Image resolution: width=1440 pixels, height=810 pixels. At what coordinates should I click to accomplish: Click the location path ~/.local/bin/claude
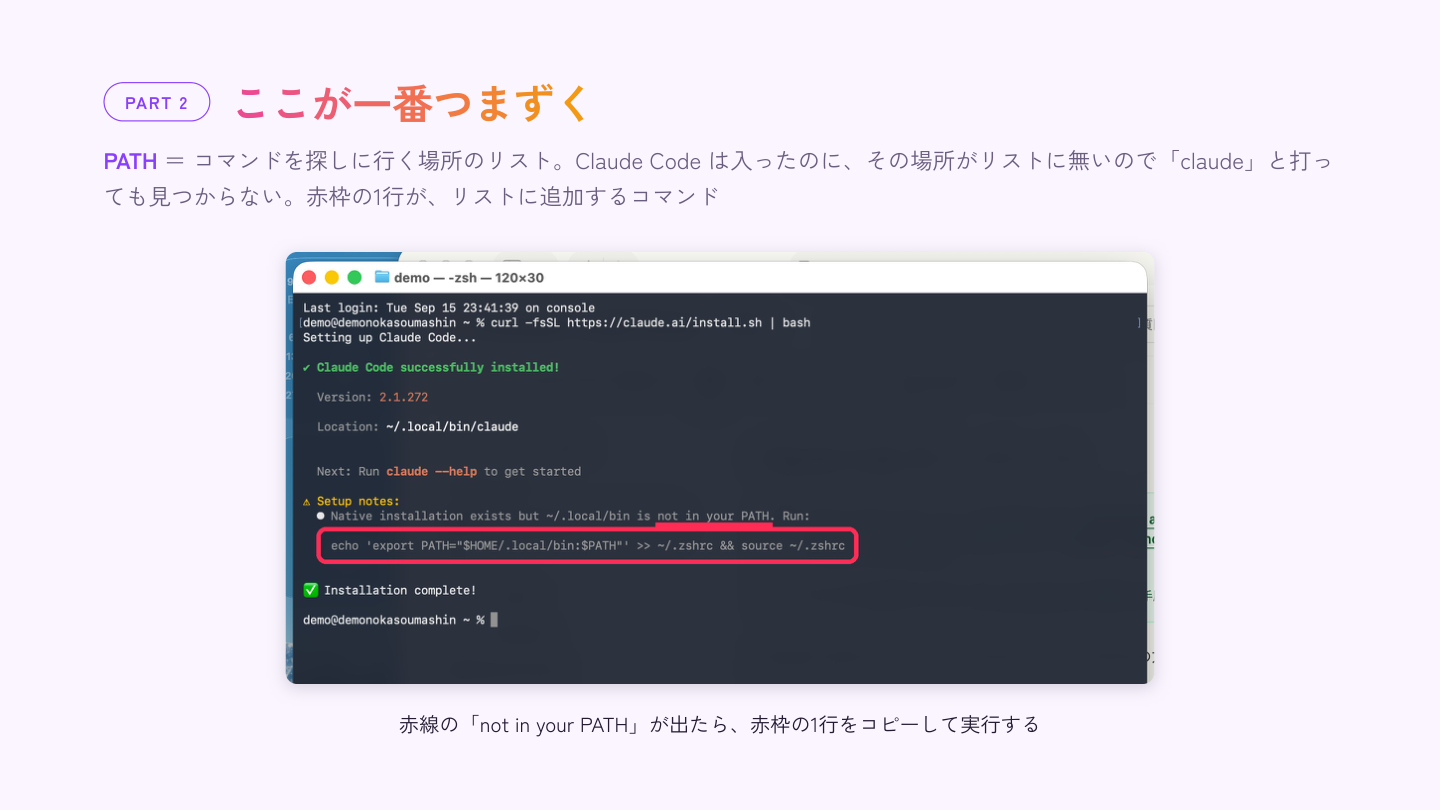(452, 426)
